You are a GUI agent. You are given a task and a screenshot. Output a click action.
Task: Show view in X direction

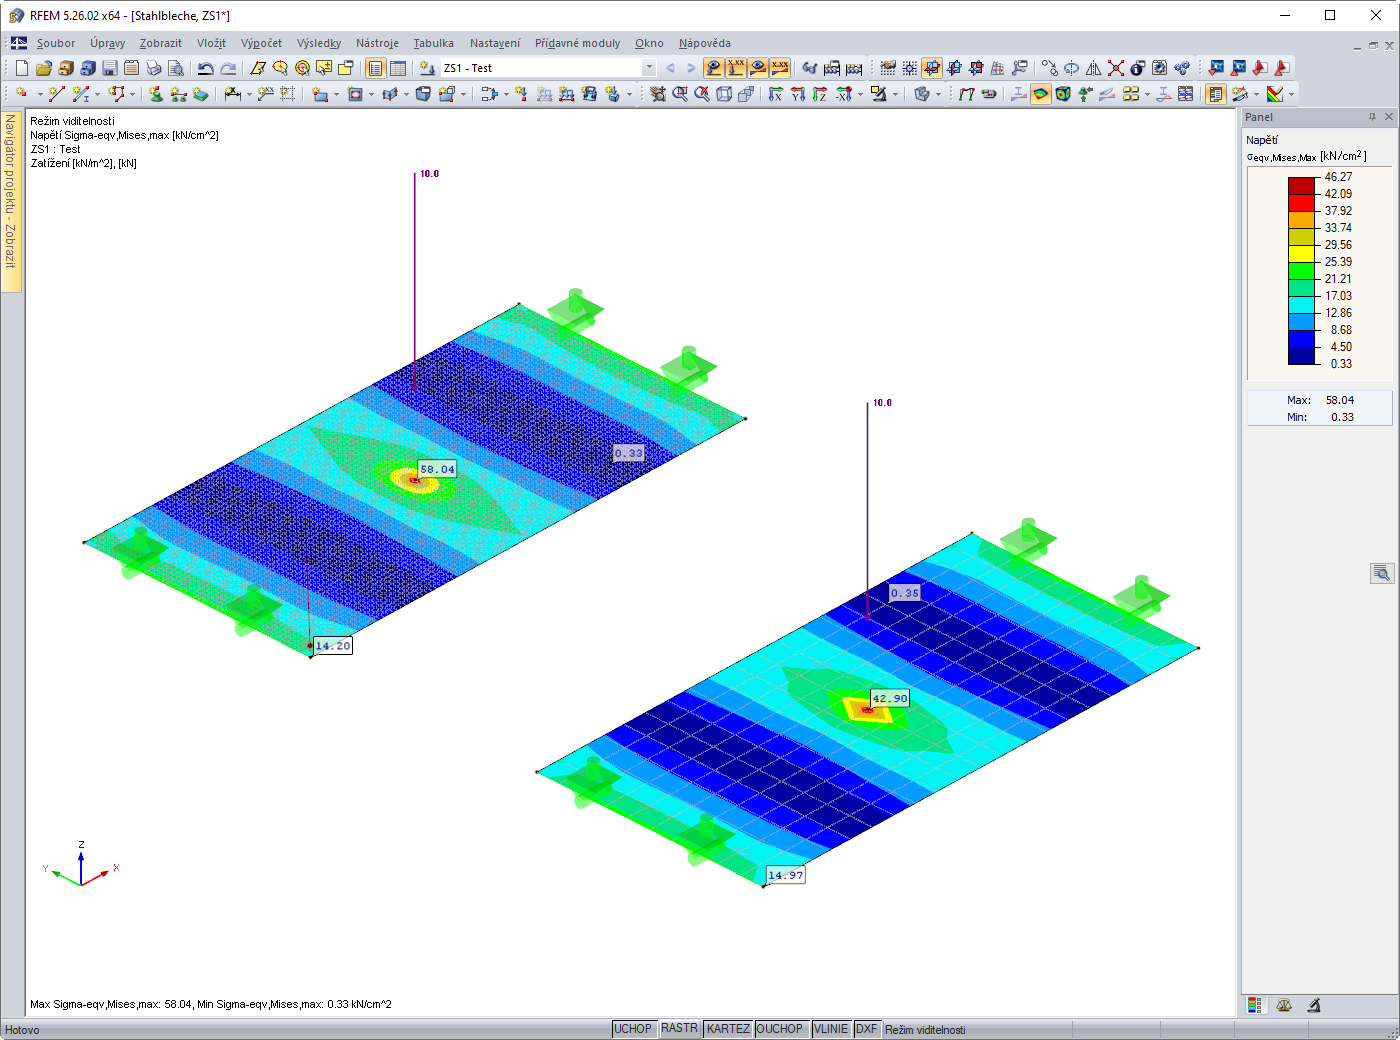(776, 94)
